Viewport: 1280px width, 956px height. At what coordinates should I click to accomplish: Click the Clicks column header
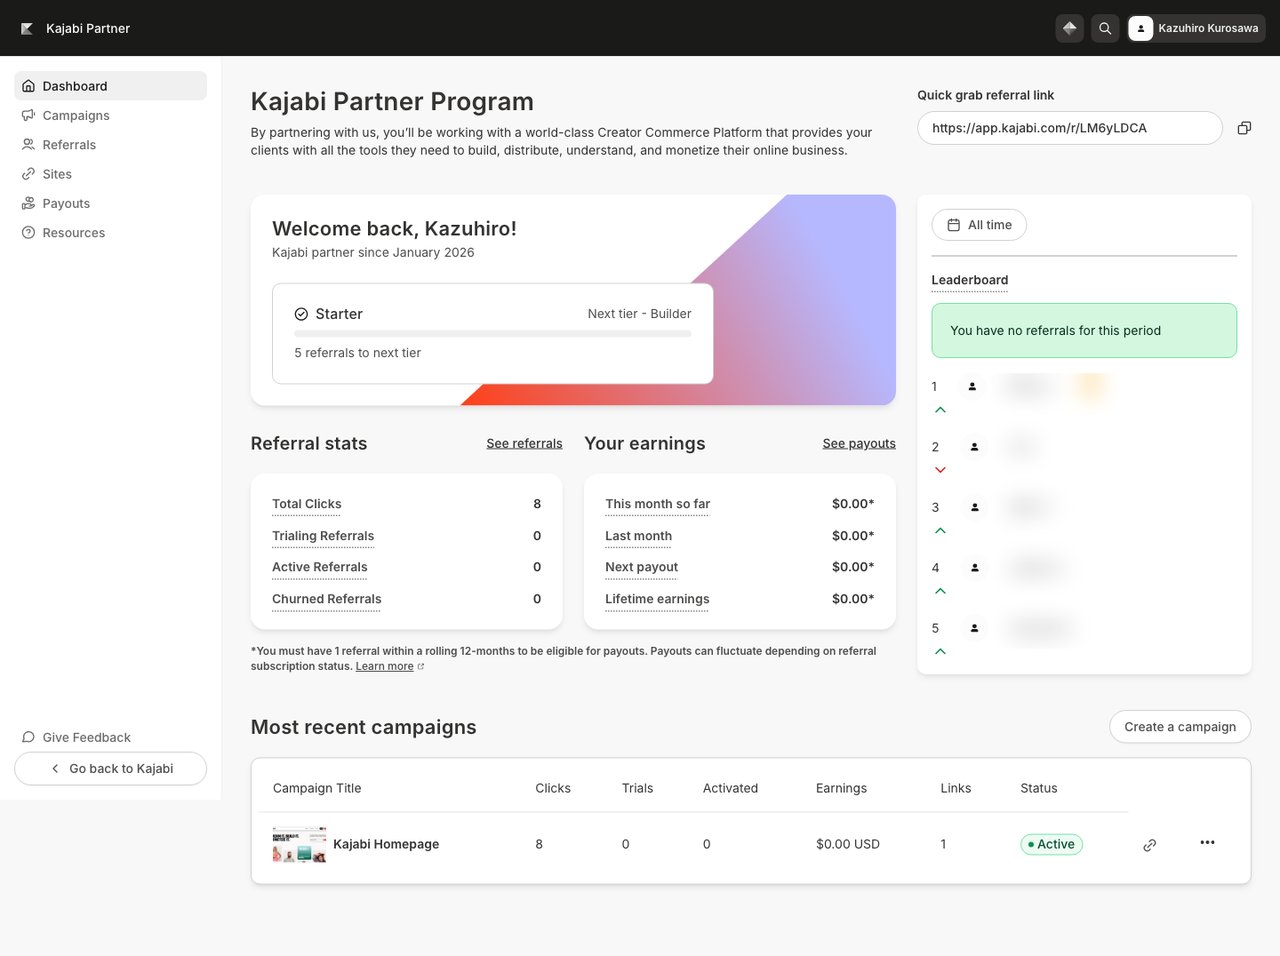[x=553, y=788]
